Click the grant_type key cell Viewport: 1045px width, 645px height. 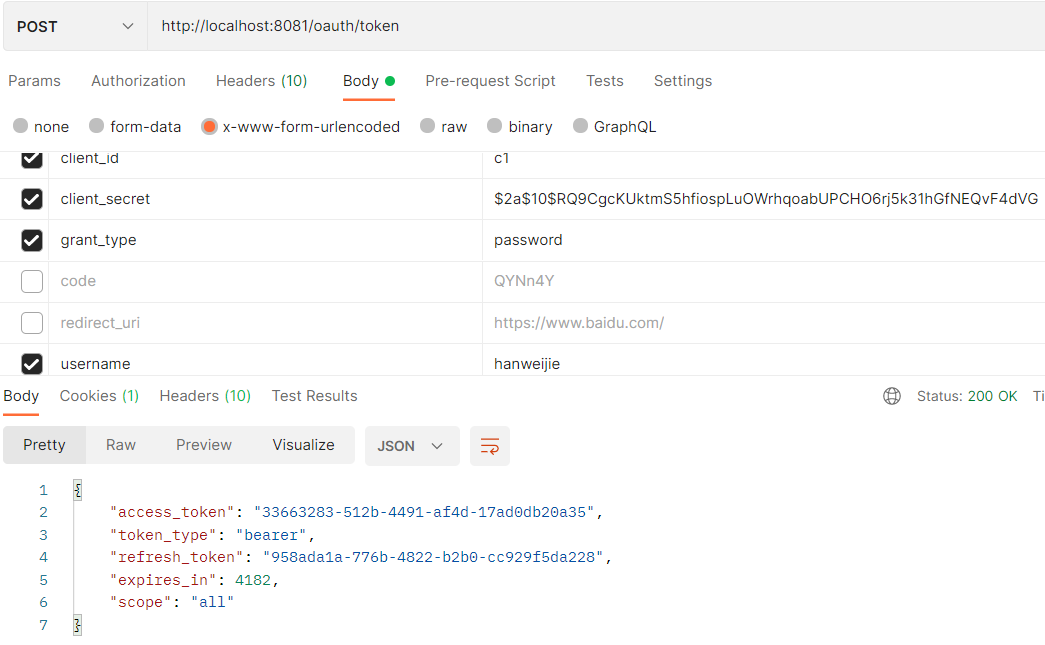[x=265, y=241]
